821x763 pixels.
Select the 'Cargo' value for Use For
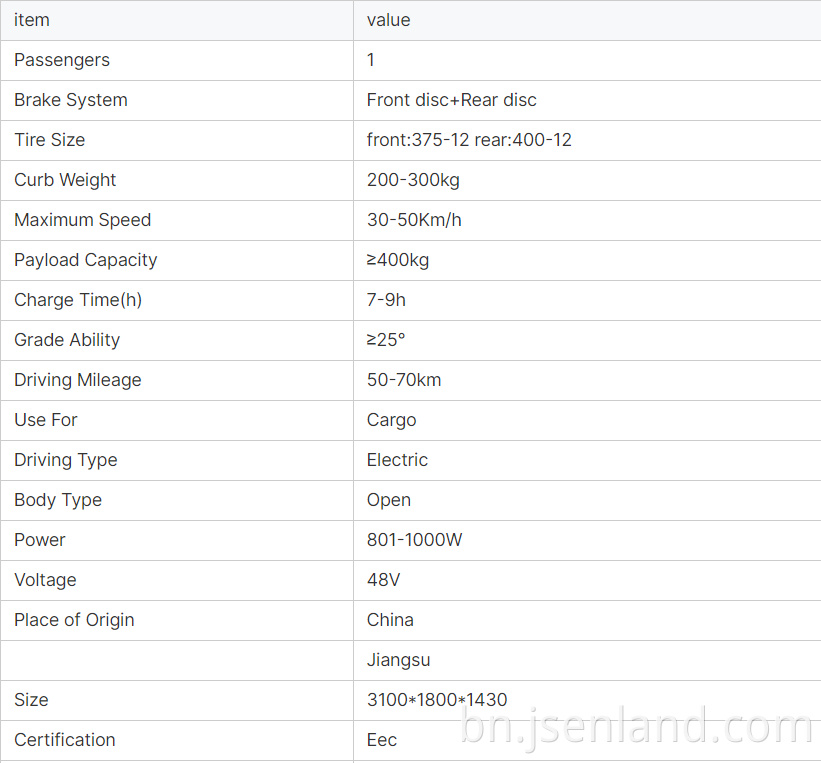coord(391,420)
